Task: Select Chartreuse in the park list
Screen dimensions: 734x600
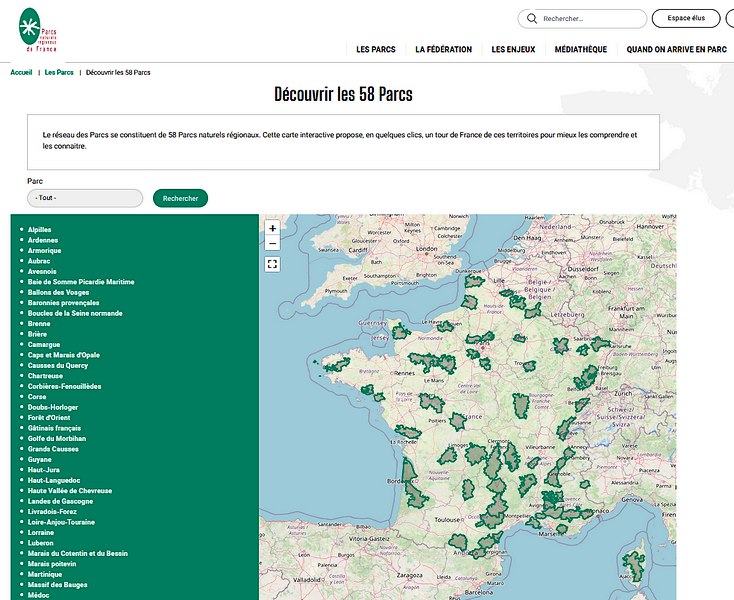Action: [x=45, y=376]
